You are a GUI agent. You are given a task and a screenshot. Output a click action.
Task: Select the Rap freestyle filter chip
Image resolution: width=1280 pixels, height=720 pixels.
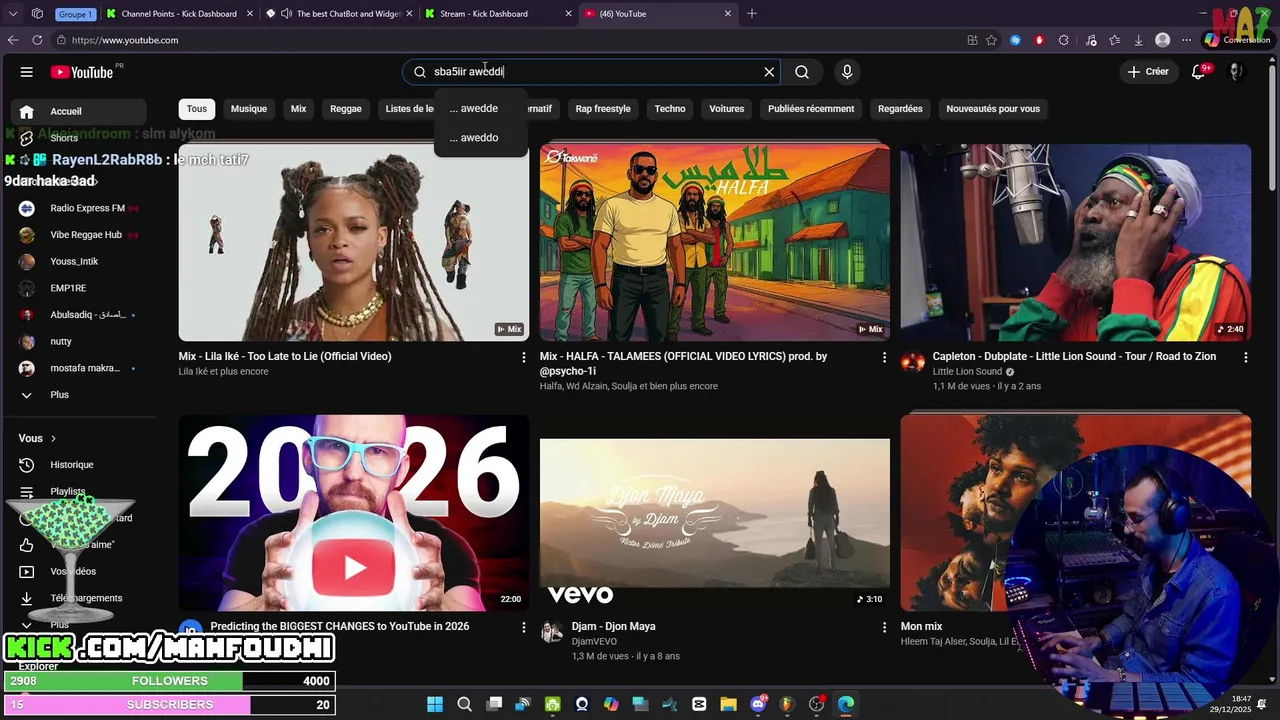point(603,109)
